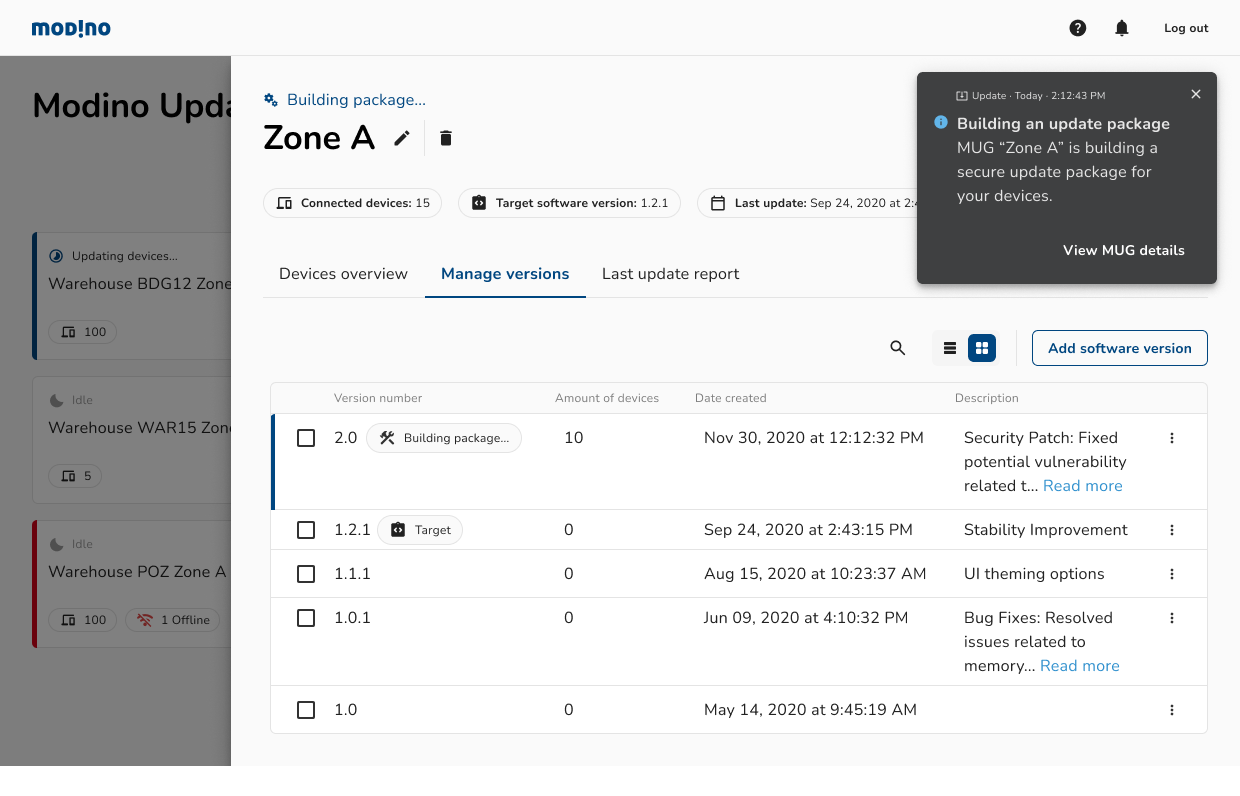Open notifications bell icon
This screenshot has height=796, width=1240.
tap(1122, 28)
